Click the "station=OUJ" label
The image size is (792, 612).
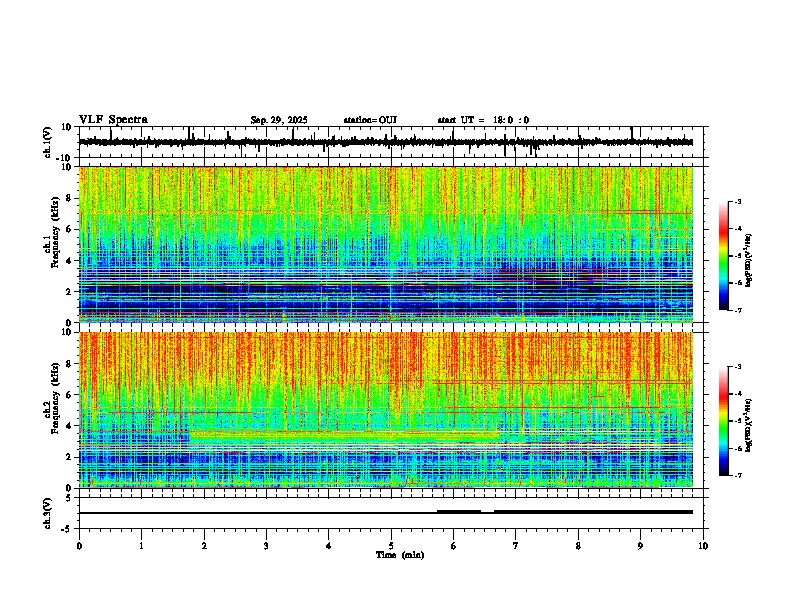point(370,120)
